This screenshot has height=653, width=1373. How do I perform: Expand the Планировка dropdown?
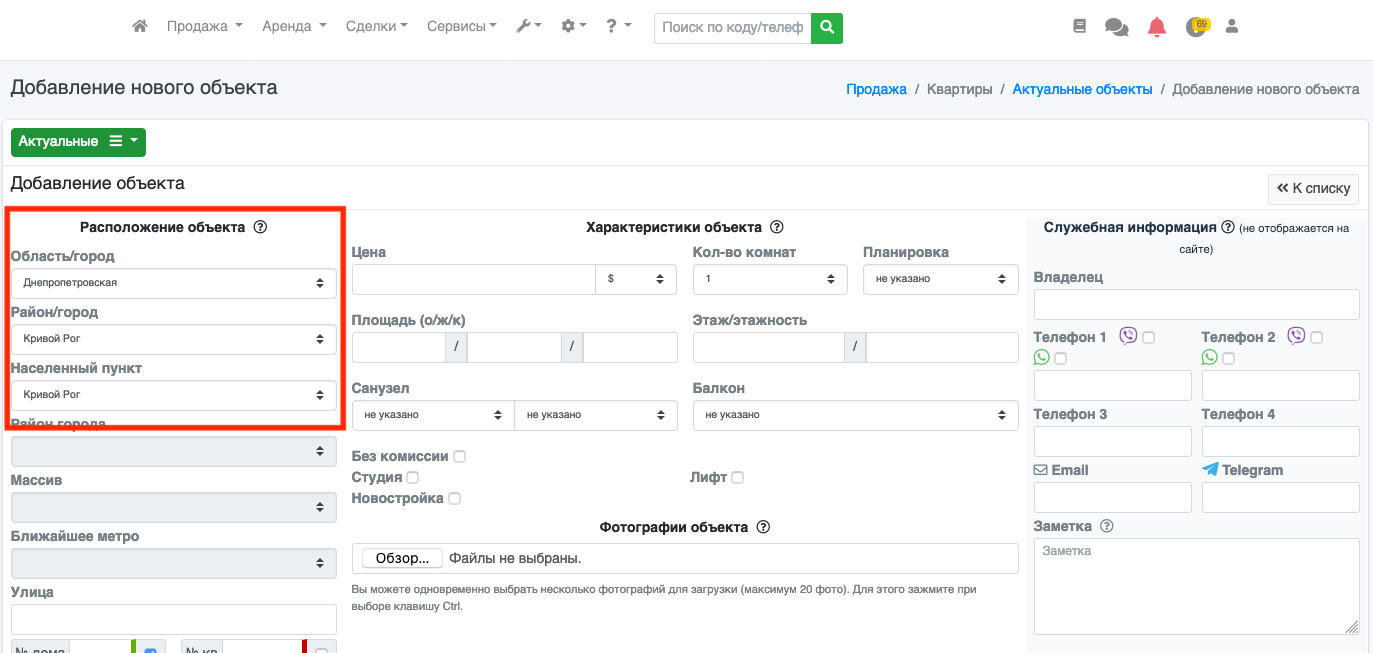coord(940,279)
